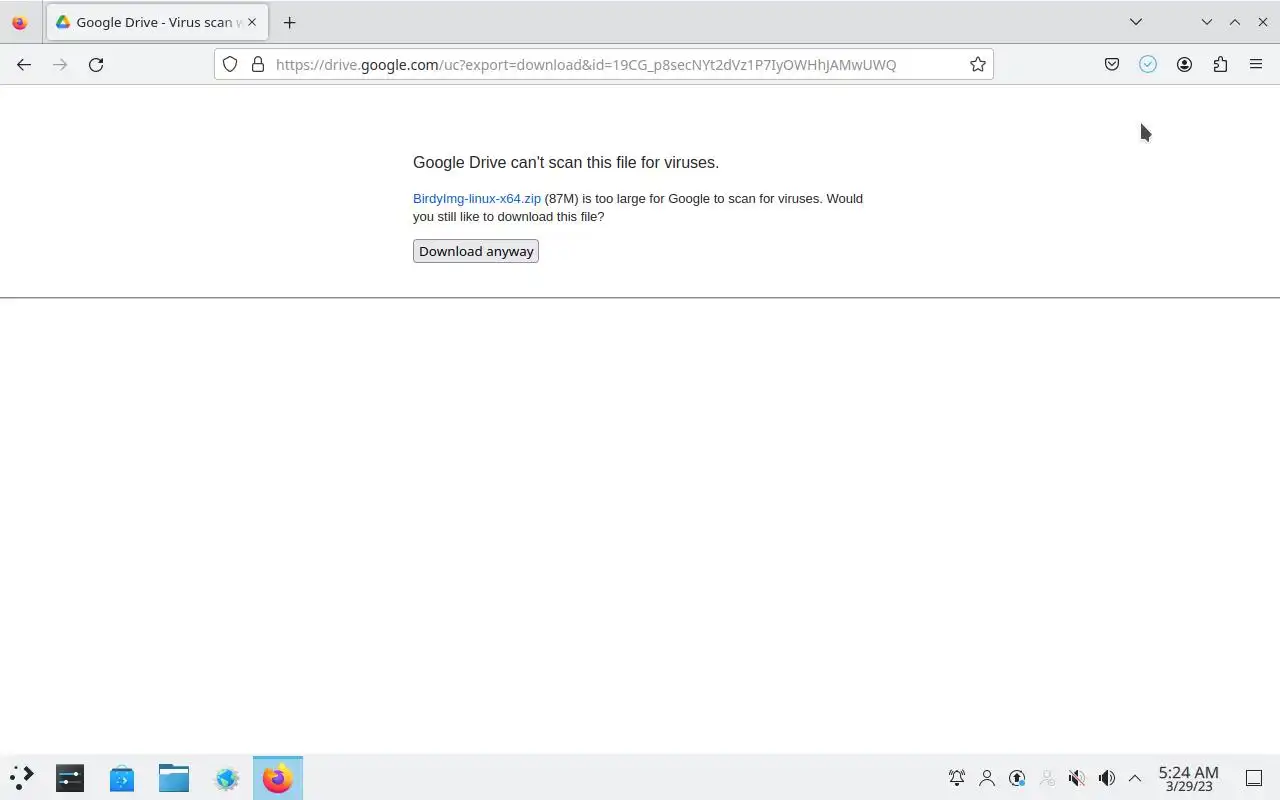Select the Google Drive - Virus scan tab

coord(155,22)
